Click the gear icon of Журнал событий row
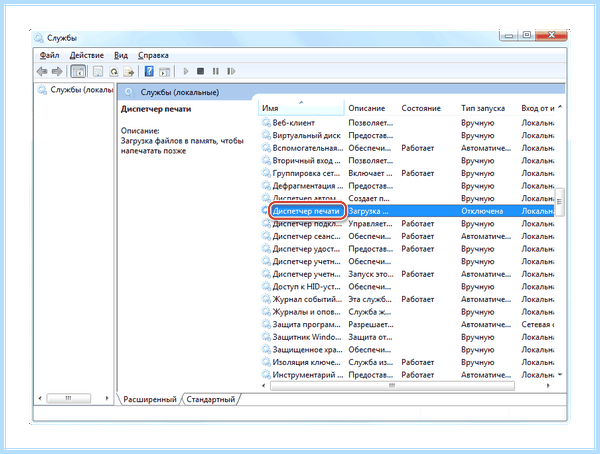 coord(266,299)
